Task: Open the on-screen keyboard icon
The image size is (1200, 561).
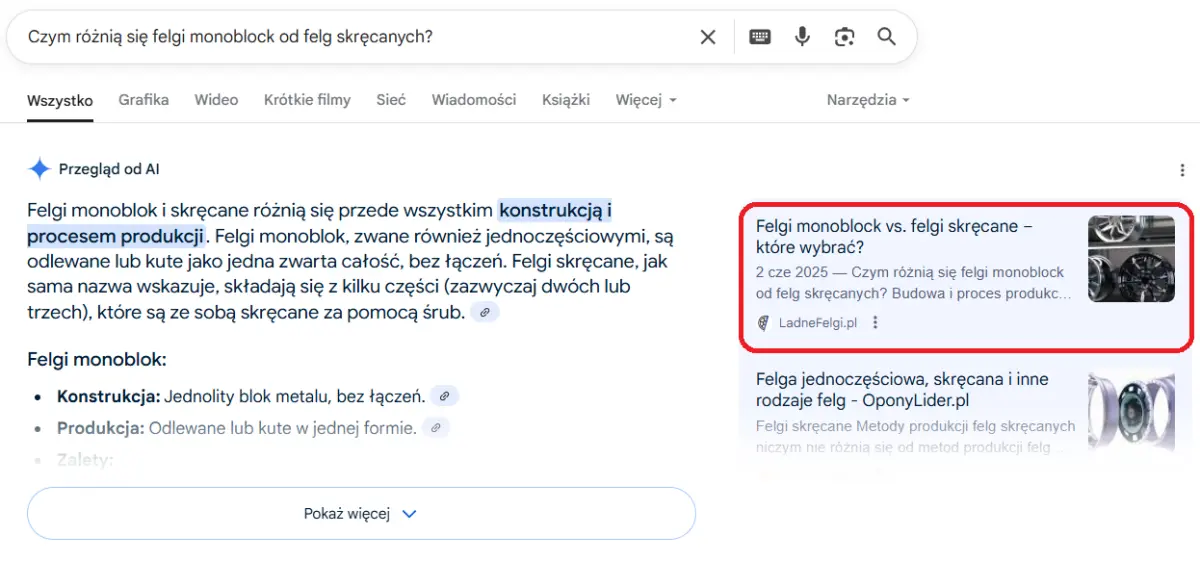Action: (760, 37)
